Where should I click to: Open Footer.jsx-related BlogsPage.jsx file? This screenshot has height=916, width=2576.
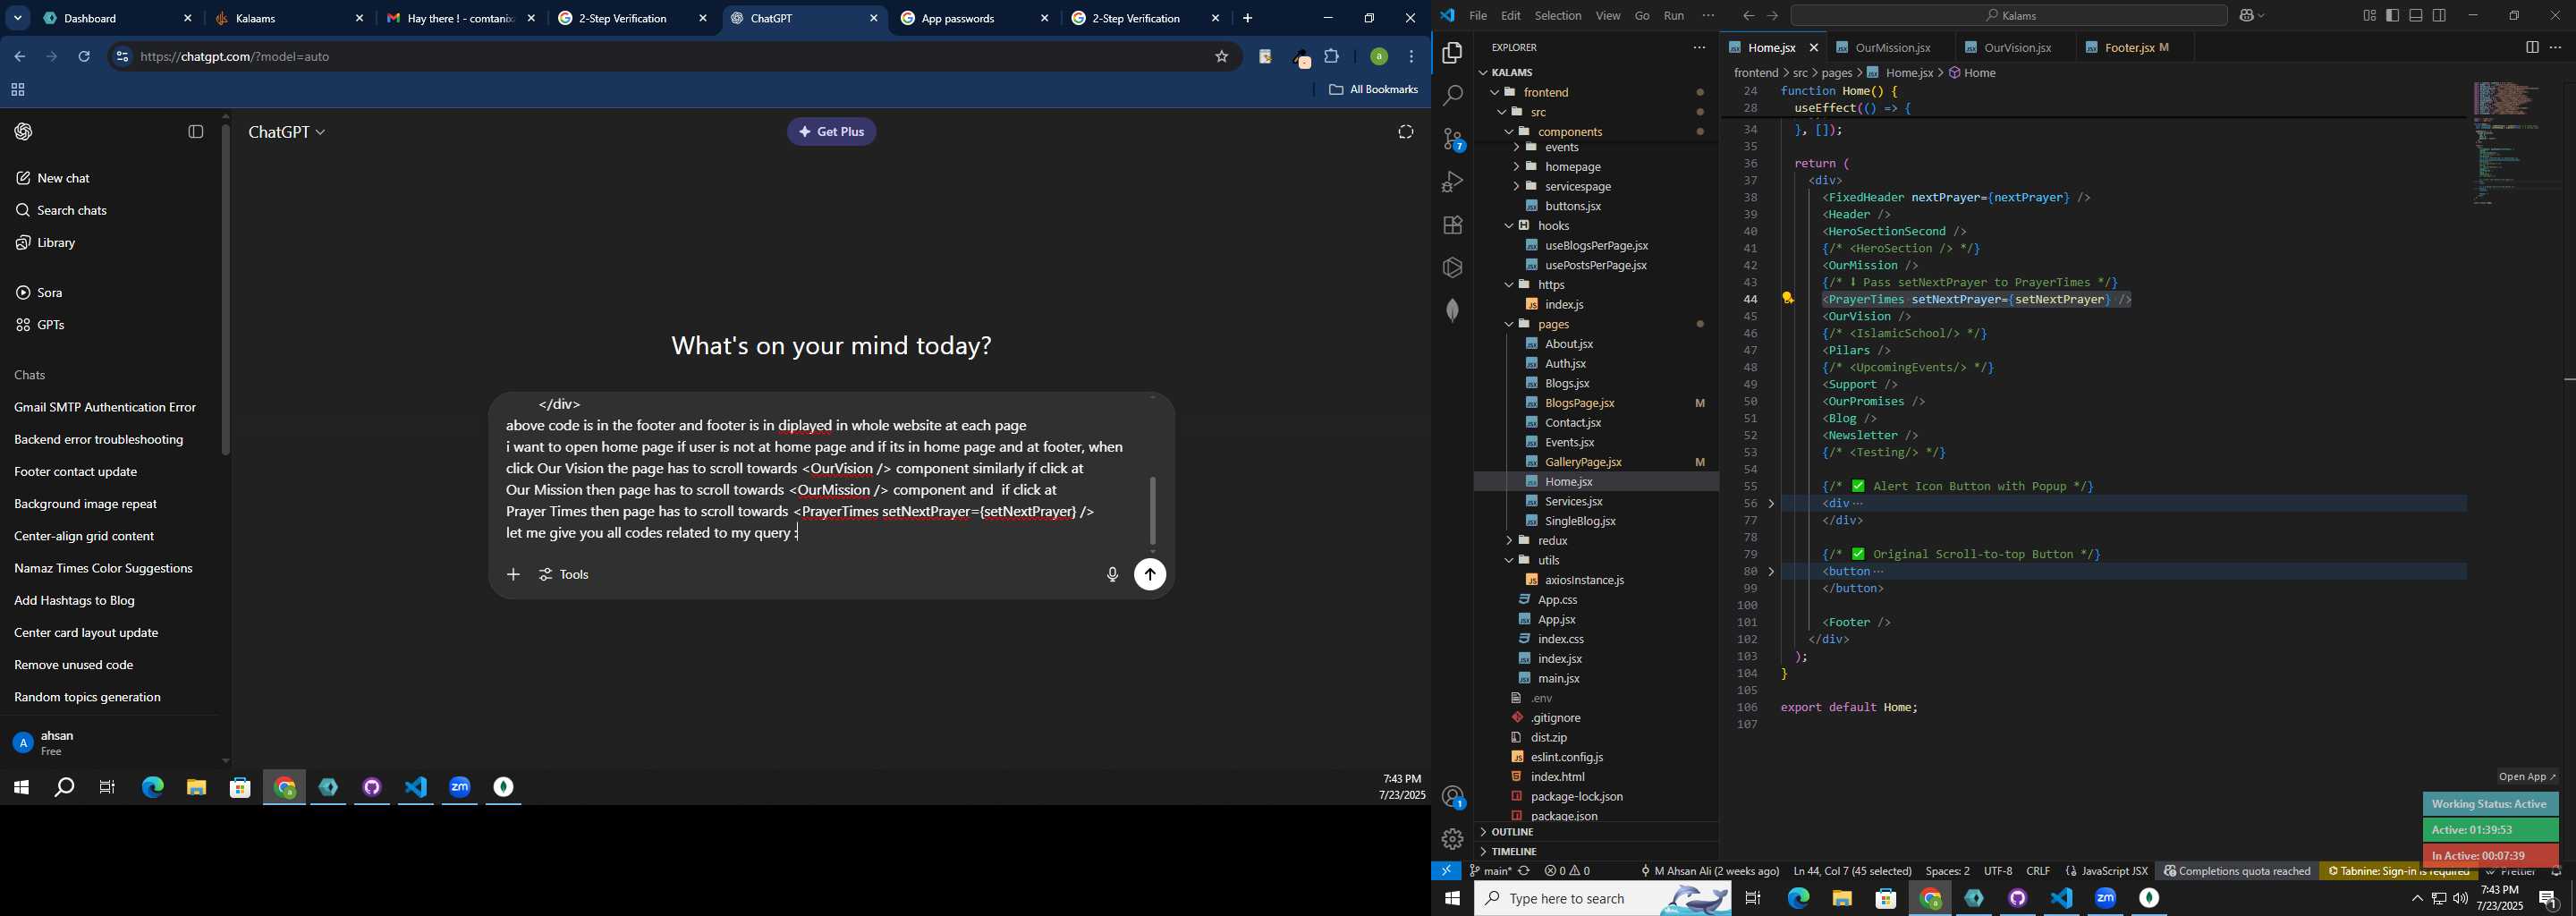(1580, 403)
